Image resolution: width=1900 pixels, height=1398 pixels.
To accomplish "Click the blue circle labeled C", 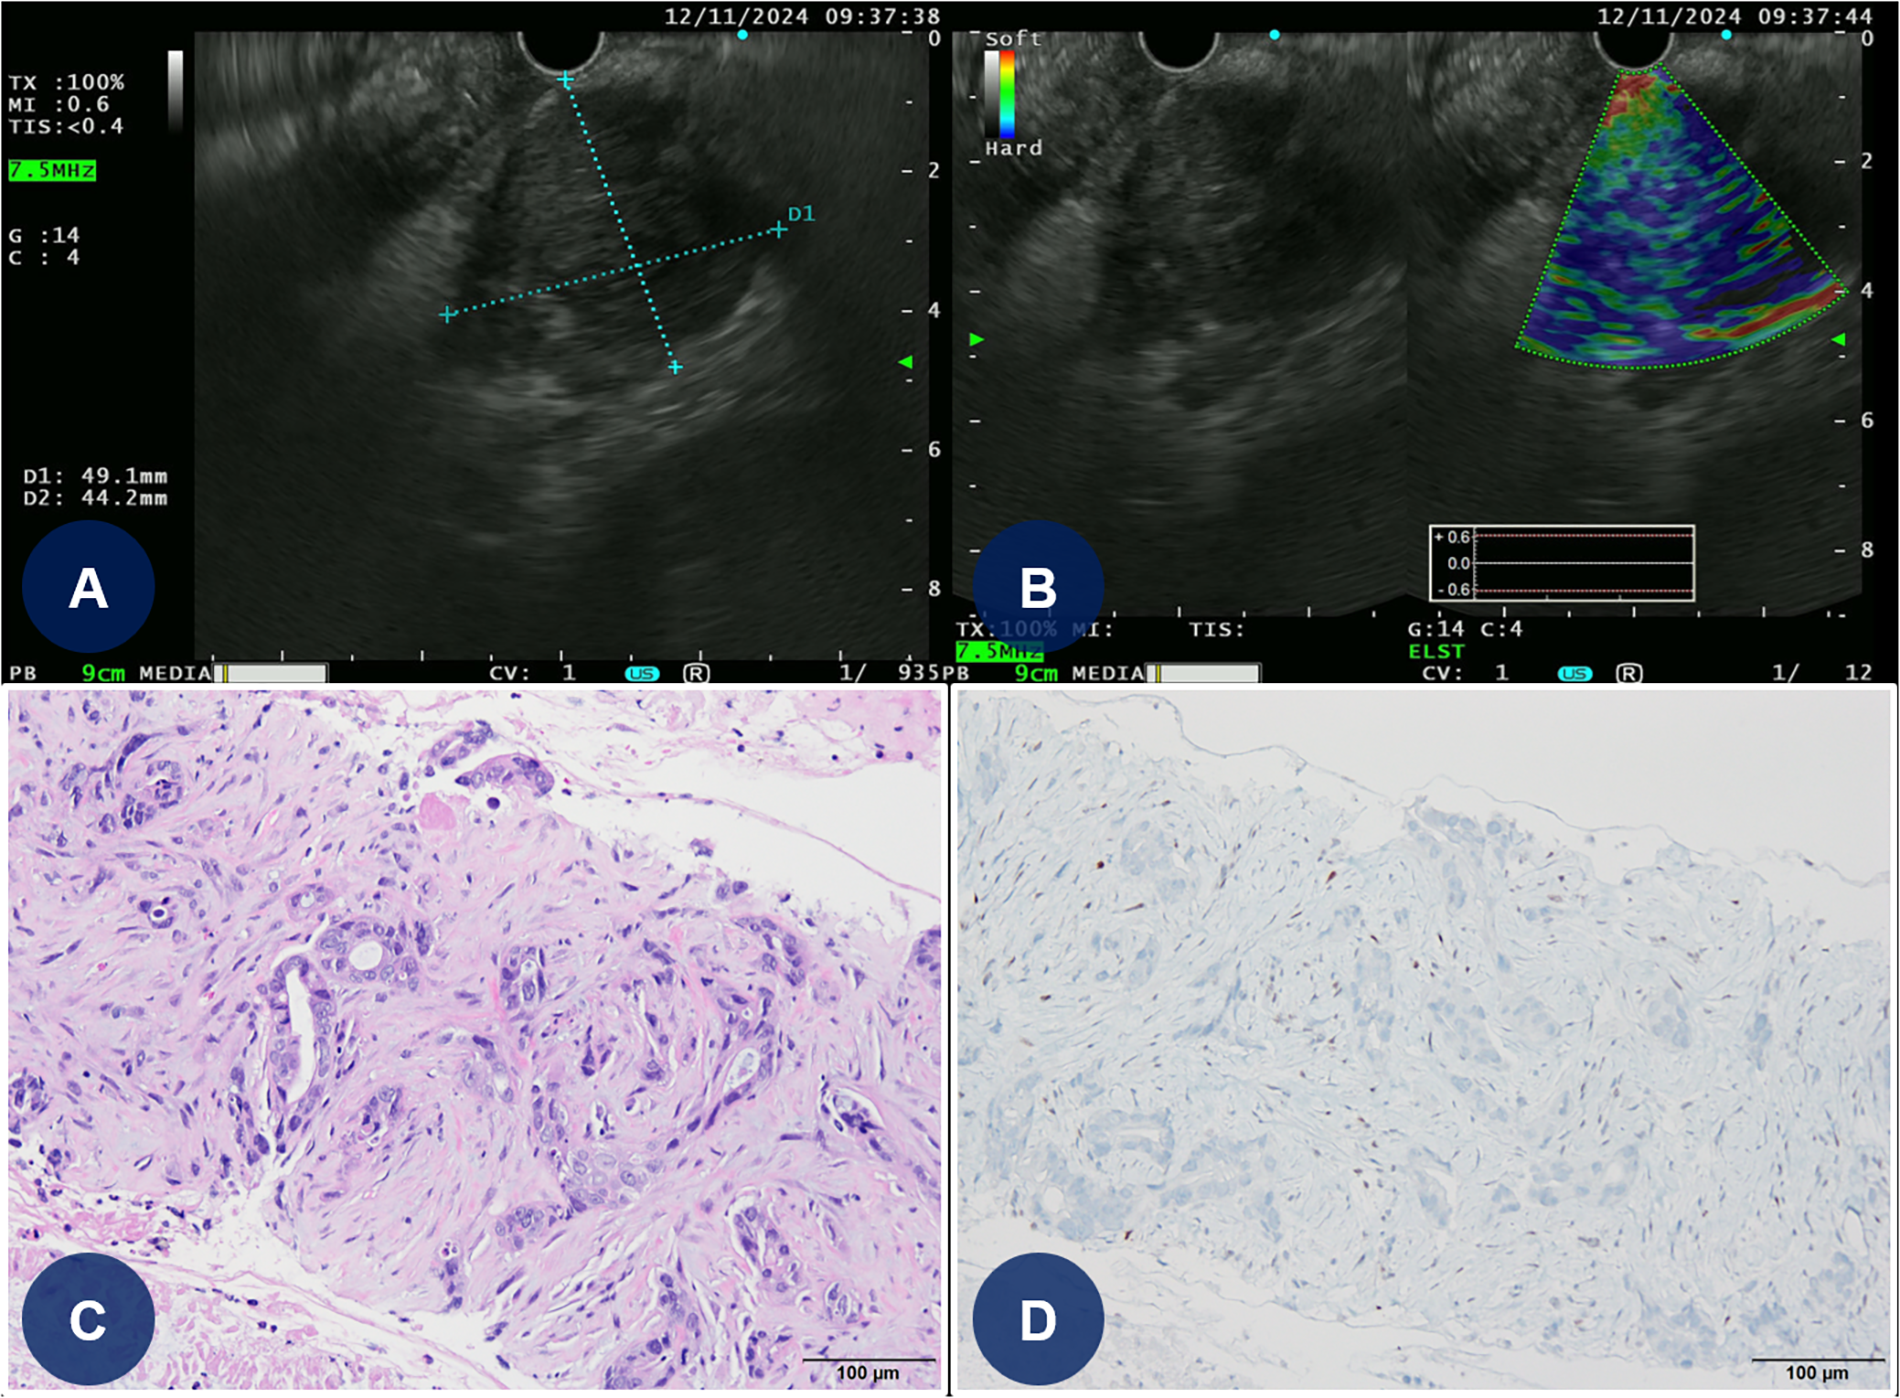I will [88, 1319].
